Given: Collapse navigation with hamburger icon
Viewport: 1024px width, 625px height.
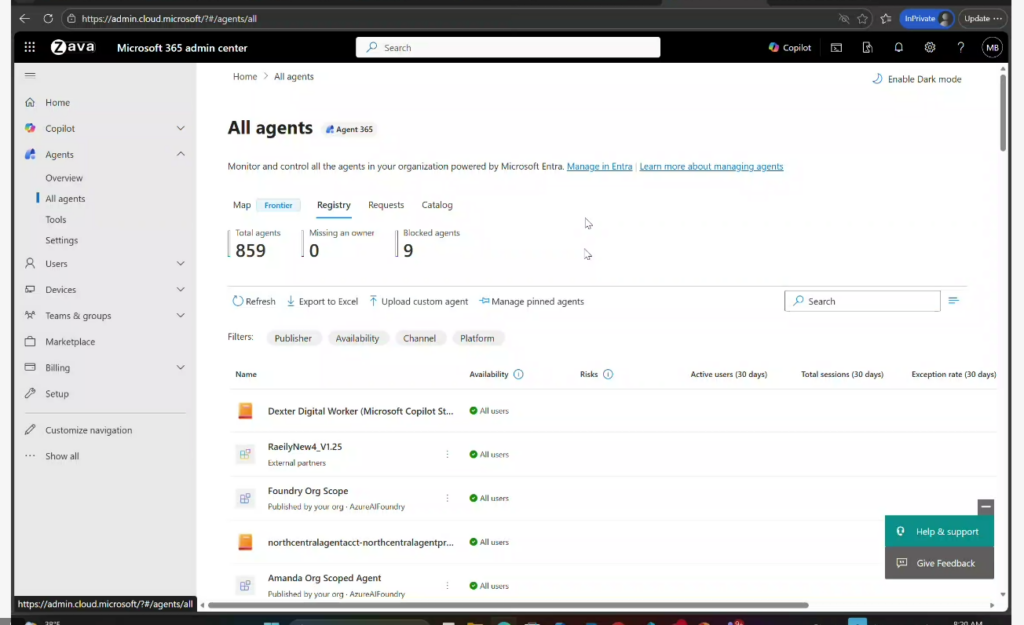Looking at the screenshot, I should (x=30, y=76).
